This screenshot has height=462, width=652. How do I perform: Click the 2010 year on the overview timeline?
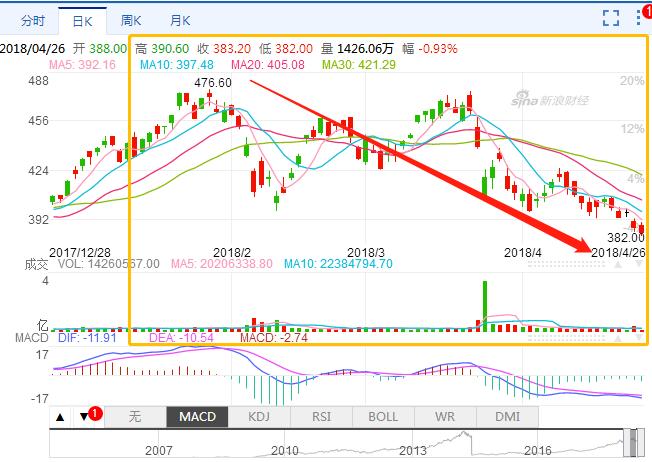coord(285,451)
